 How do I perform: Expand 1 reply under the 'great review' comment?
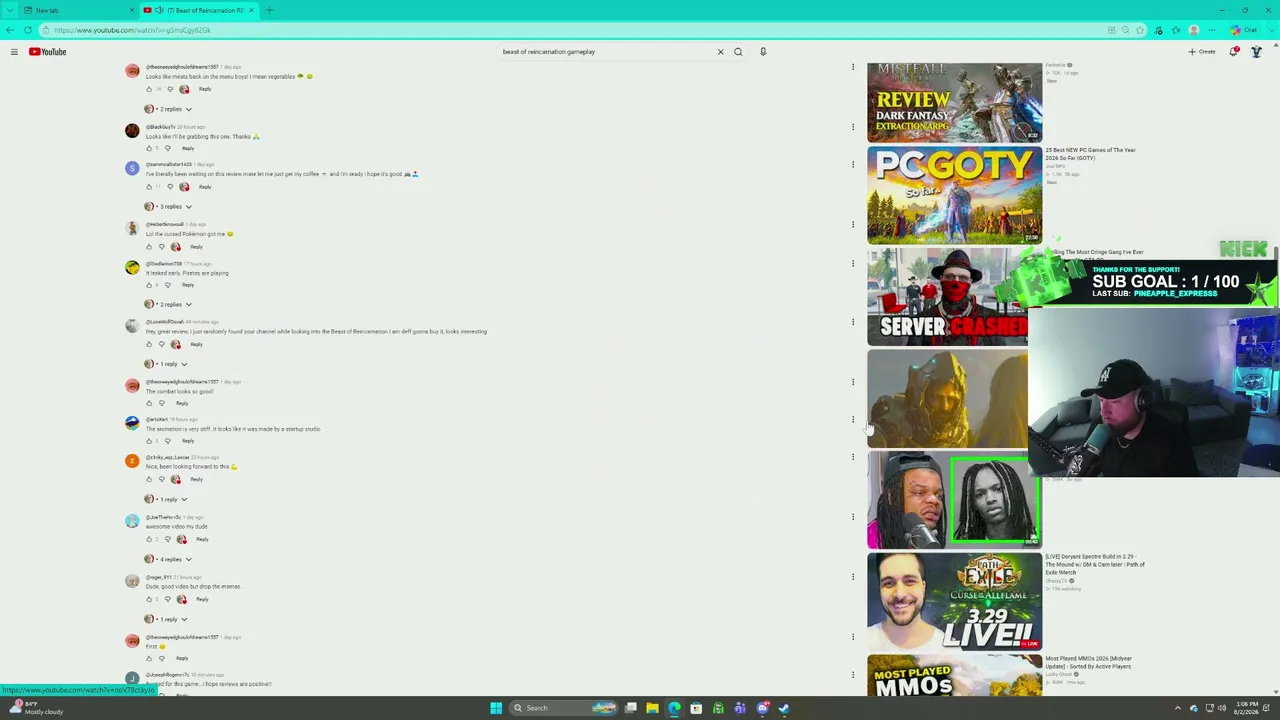pyautogui.click(x=167, y=364)
